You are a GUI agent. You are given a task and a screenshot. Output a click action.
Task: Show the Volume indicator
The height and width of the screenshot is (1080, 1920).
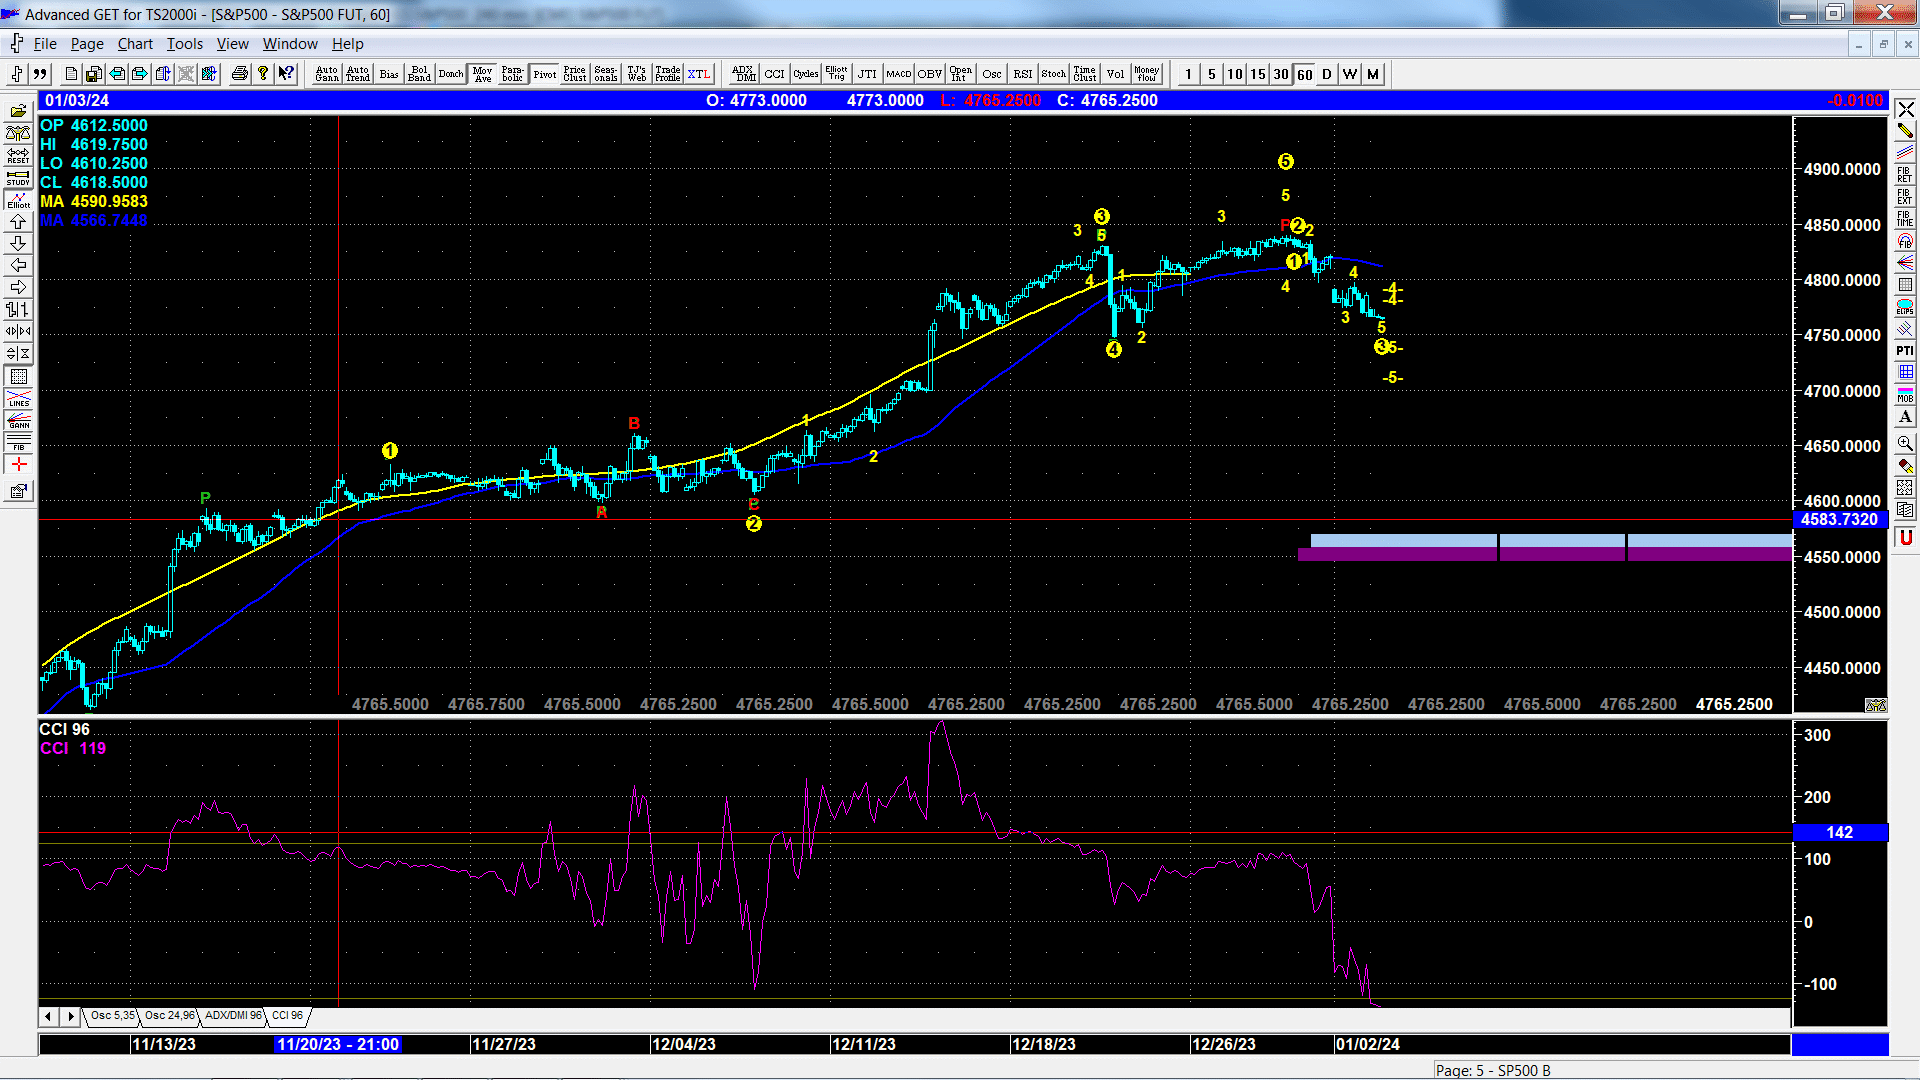(1116, 74)
